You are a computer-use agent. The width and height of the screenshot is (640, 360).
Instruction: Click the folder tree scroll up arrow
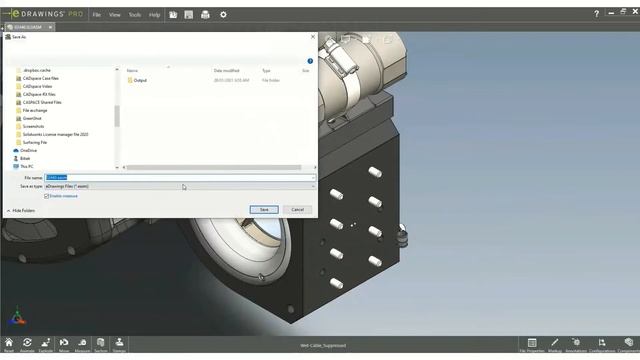(117, 70)
